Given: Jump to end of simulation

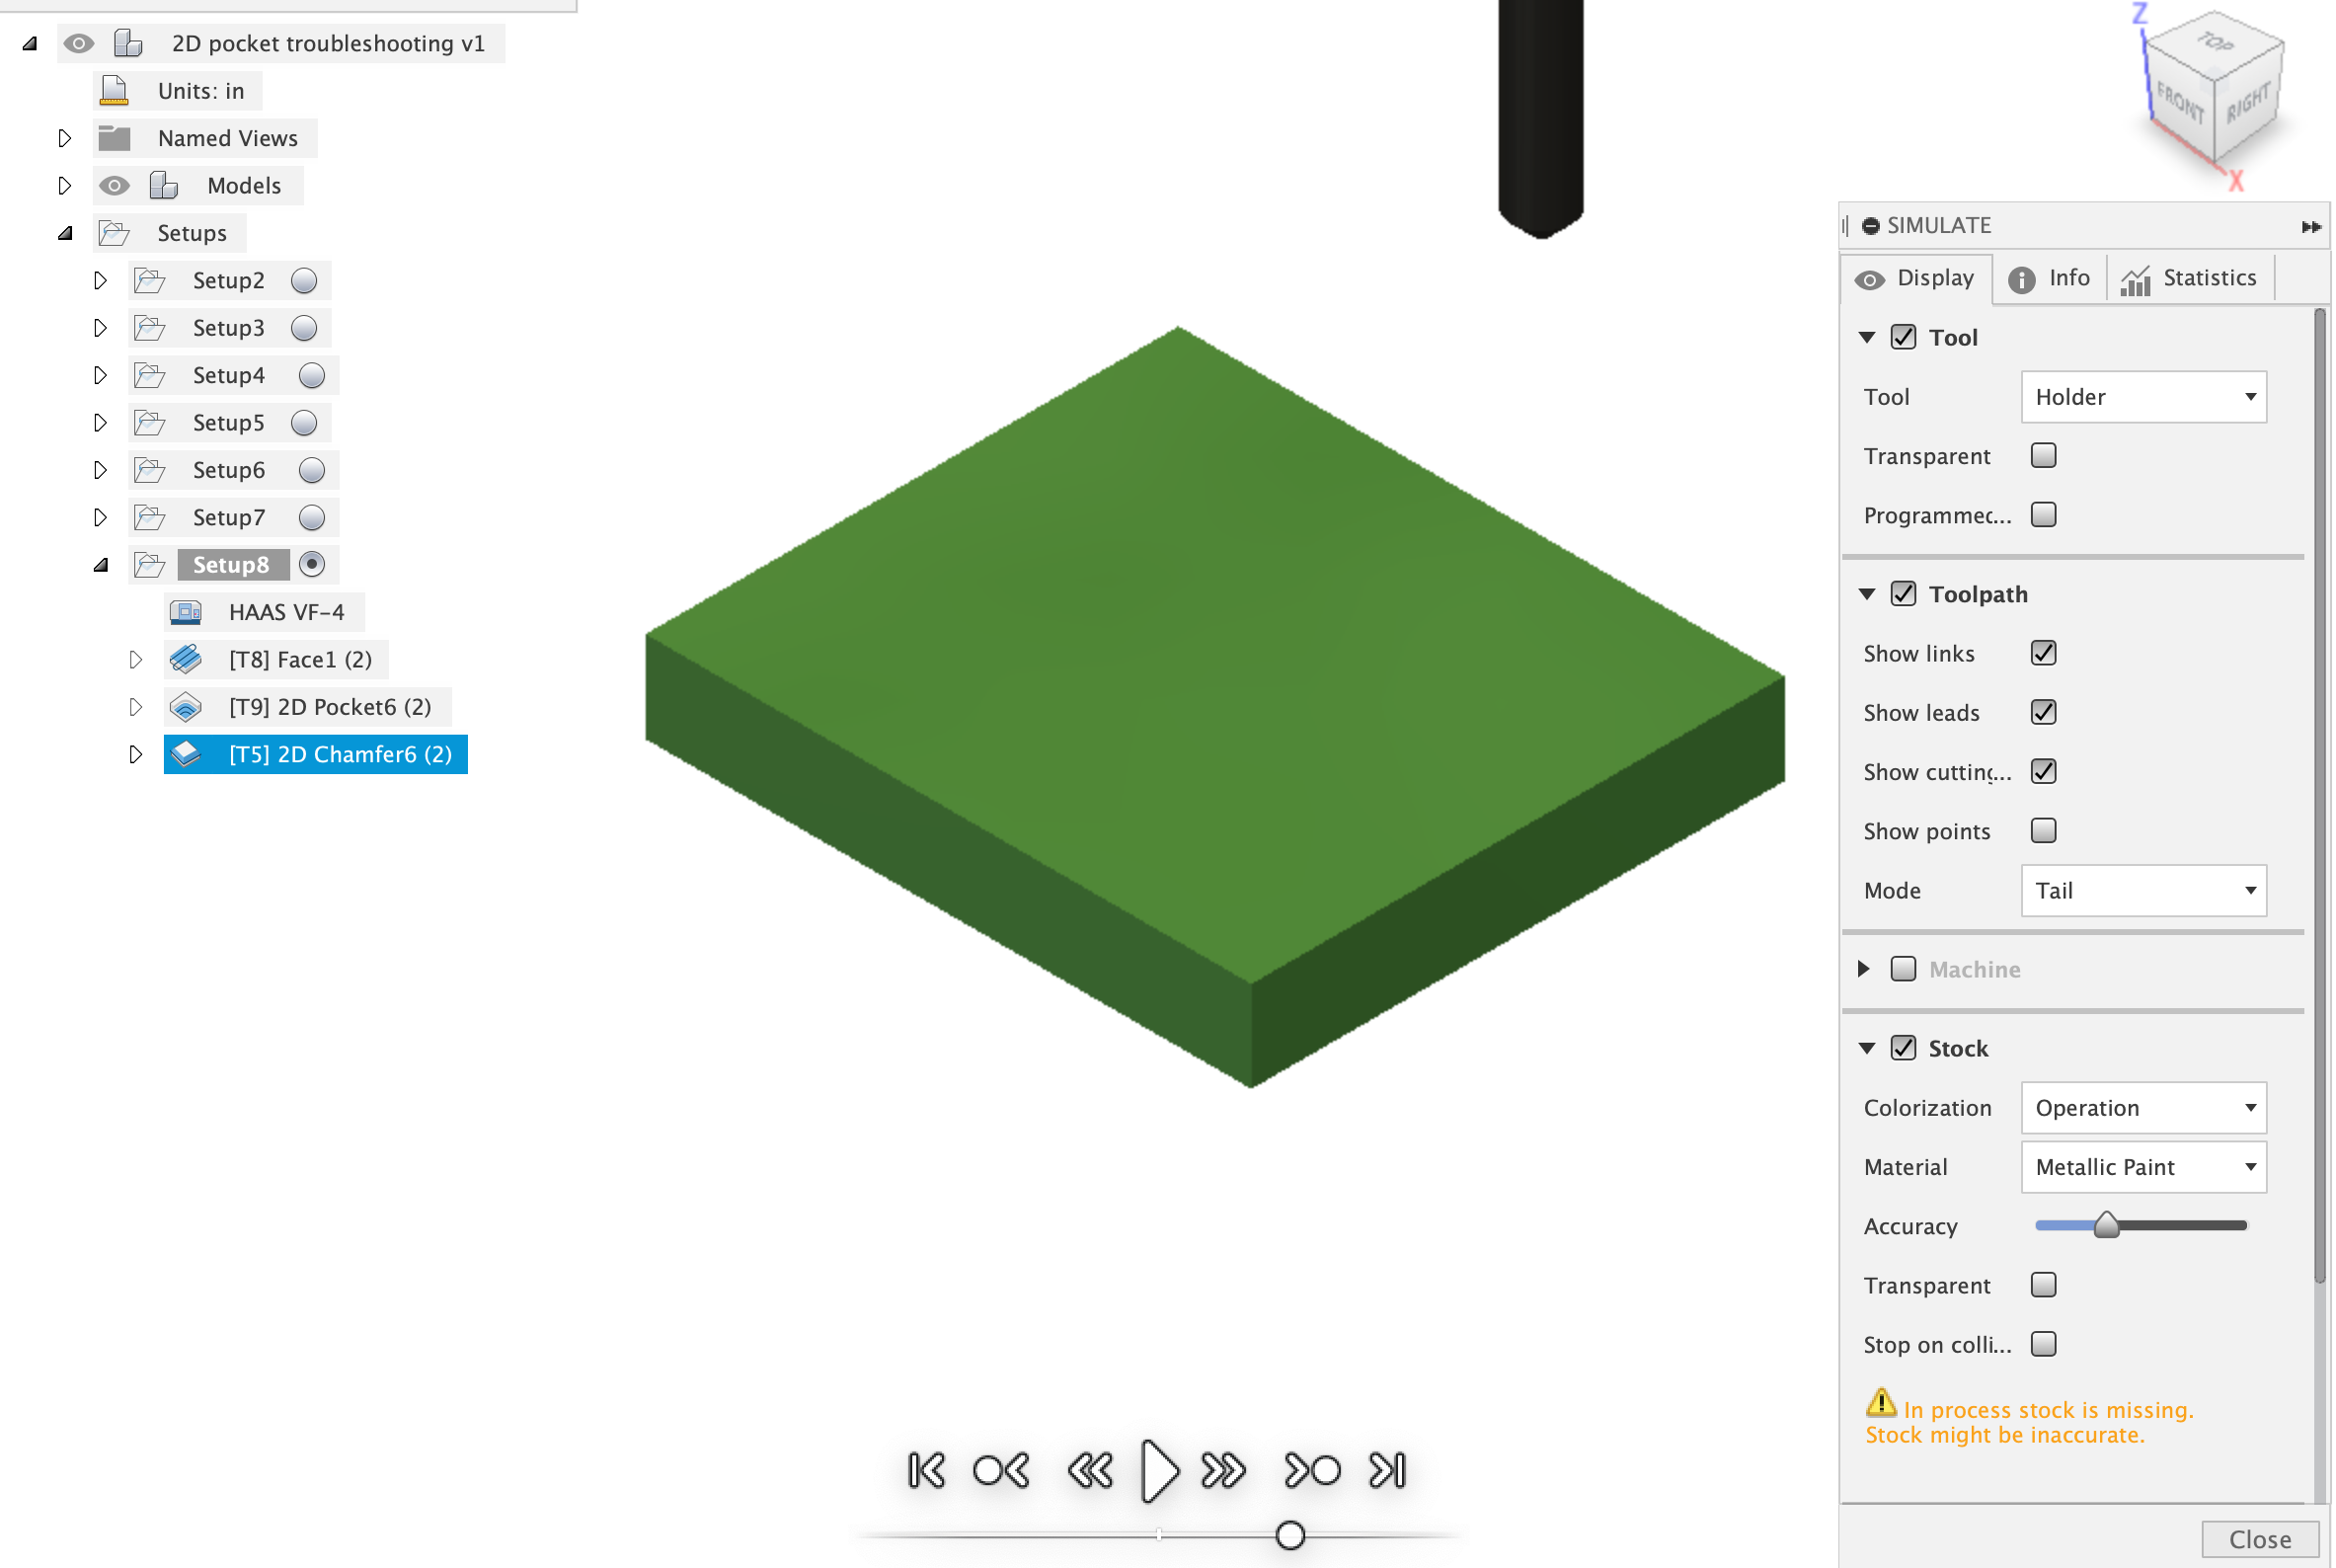Looking at the screenshot, I should [x=1388, y=1470].
